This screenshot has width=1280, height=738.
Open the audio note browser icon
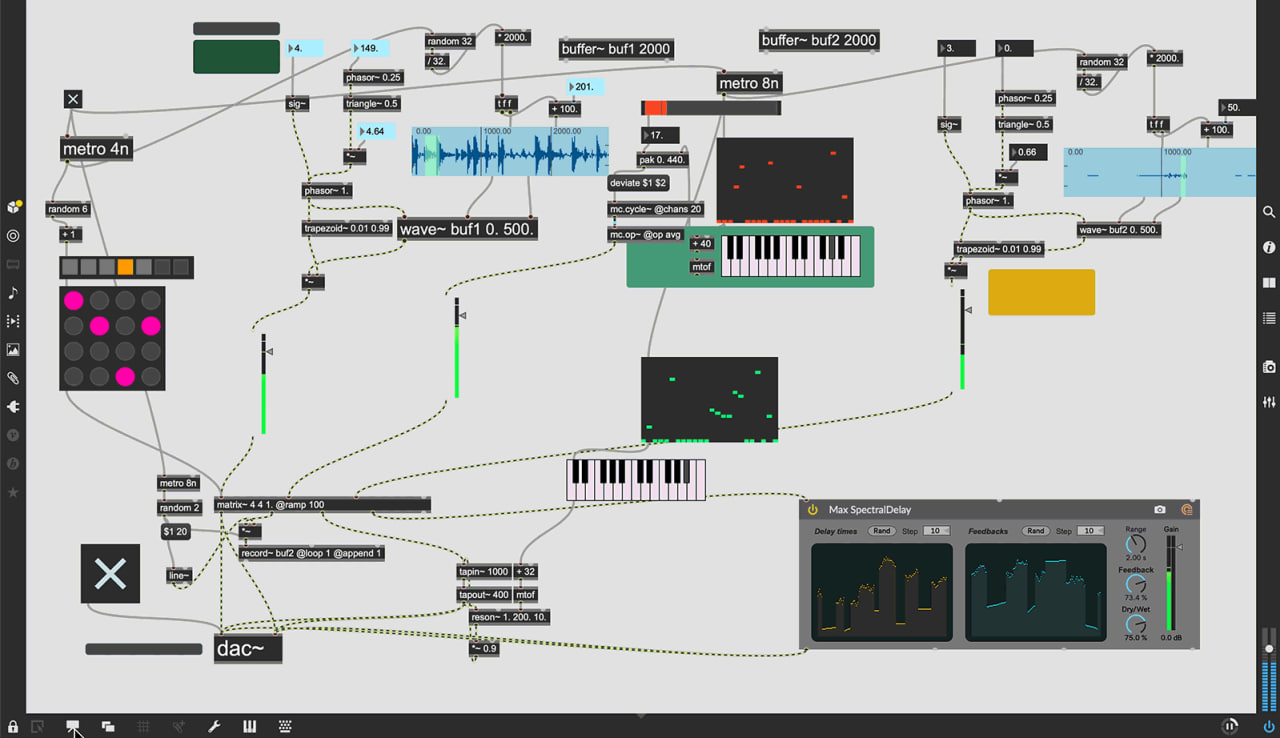pos(13,293)
